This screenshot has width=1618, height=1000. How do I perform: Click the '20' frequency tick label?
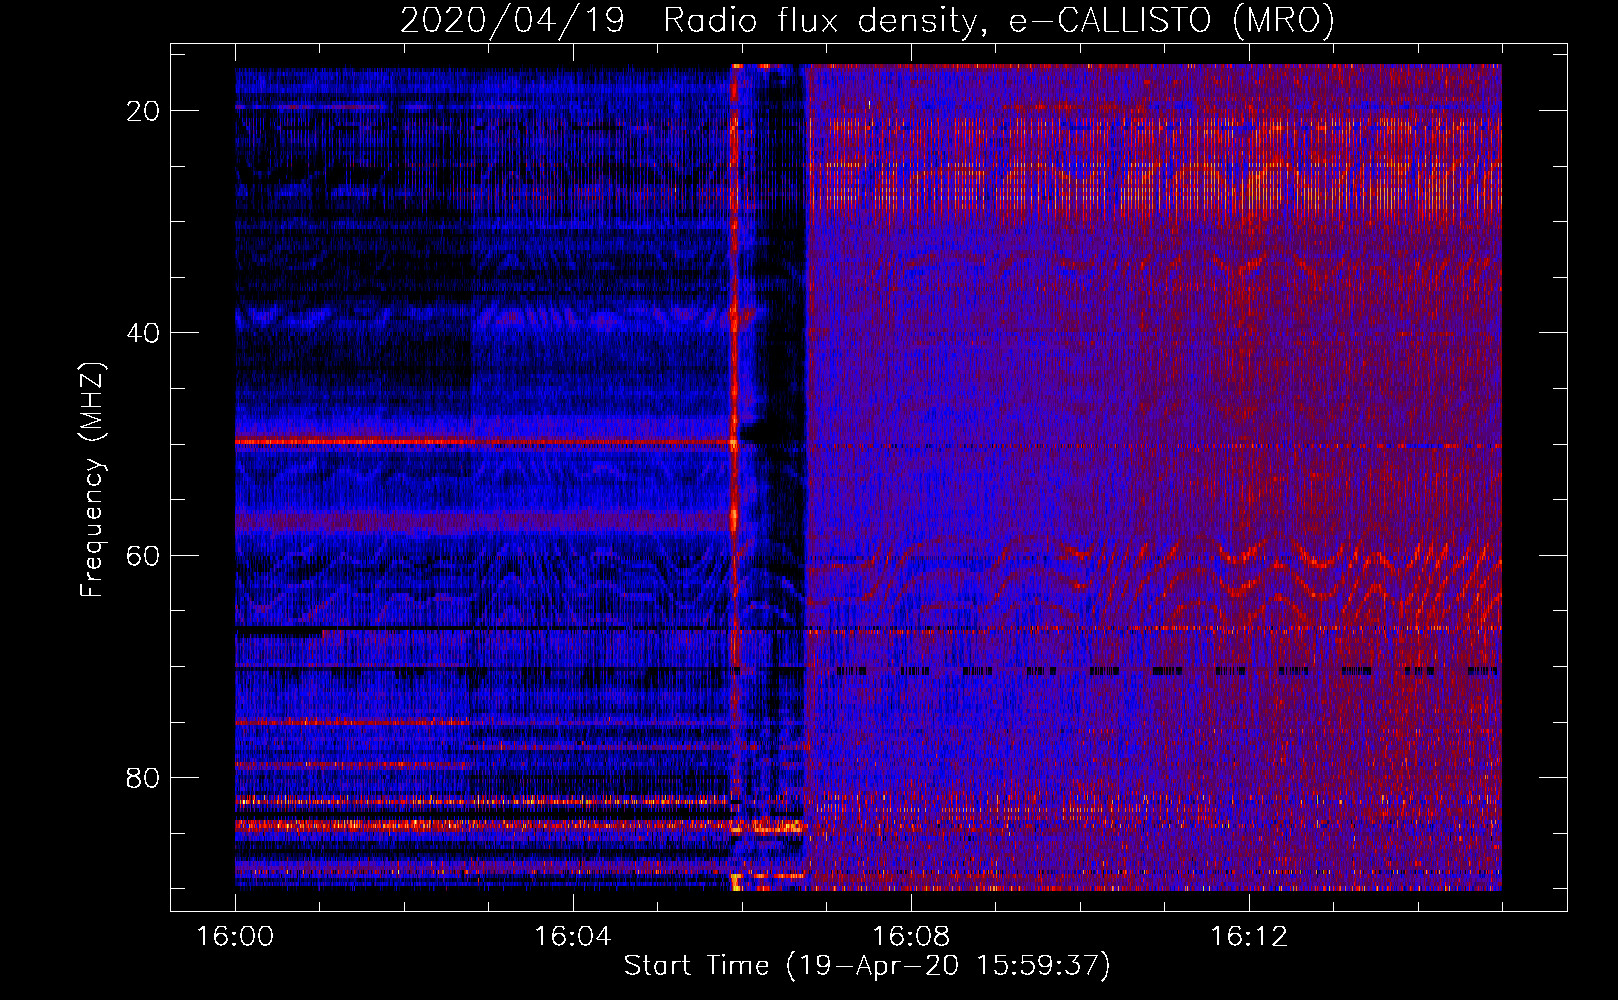coord(143,111)
